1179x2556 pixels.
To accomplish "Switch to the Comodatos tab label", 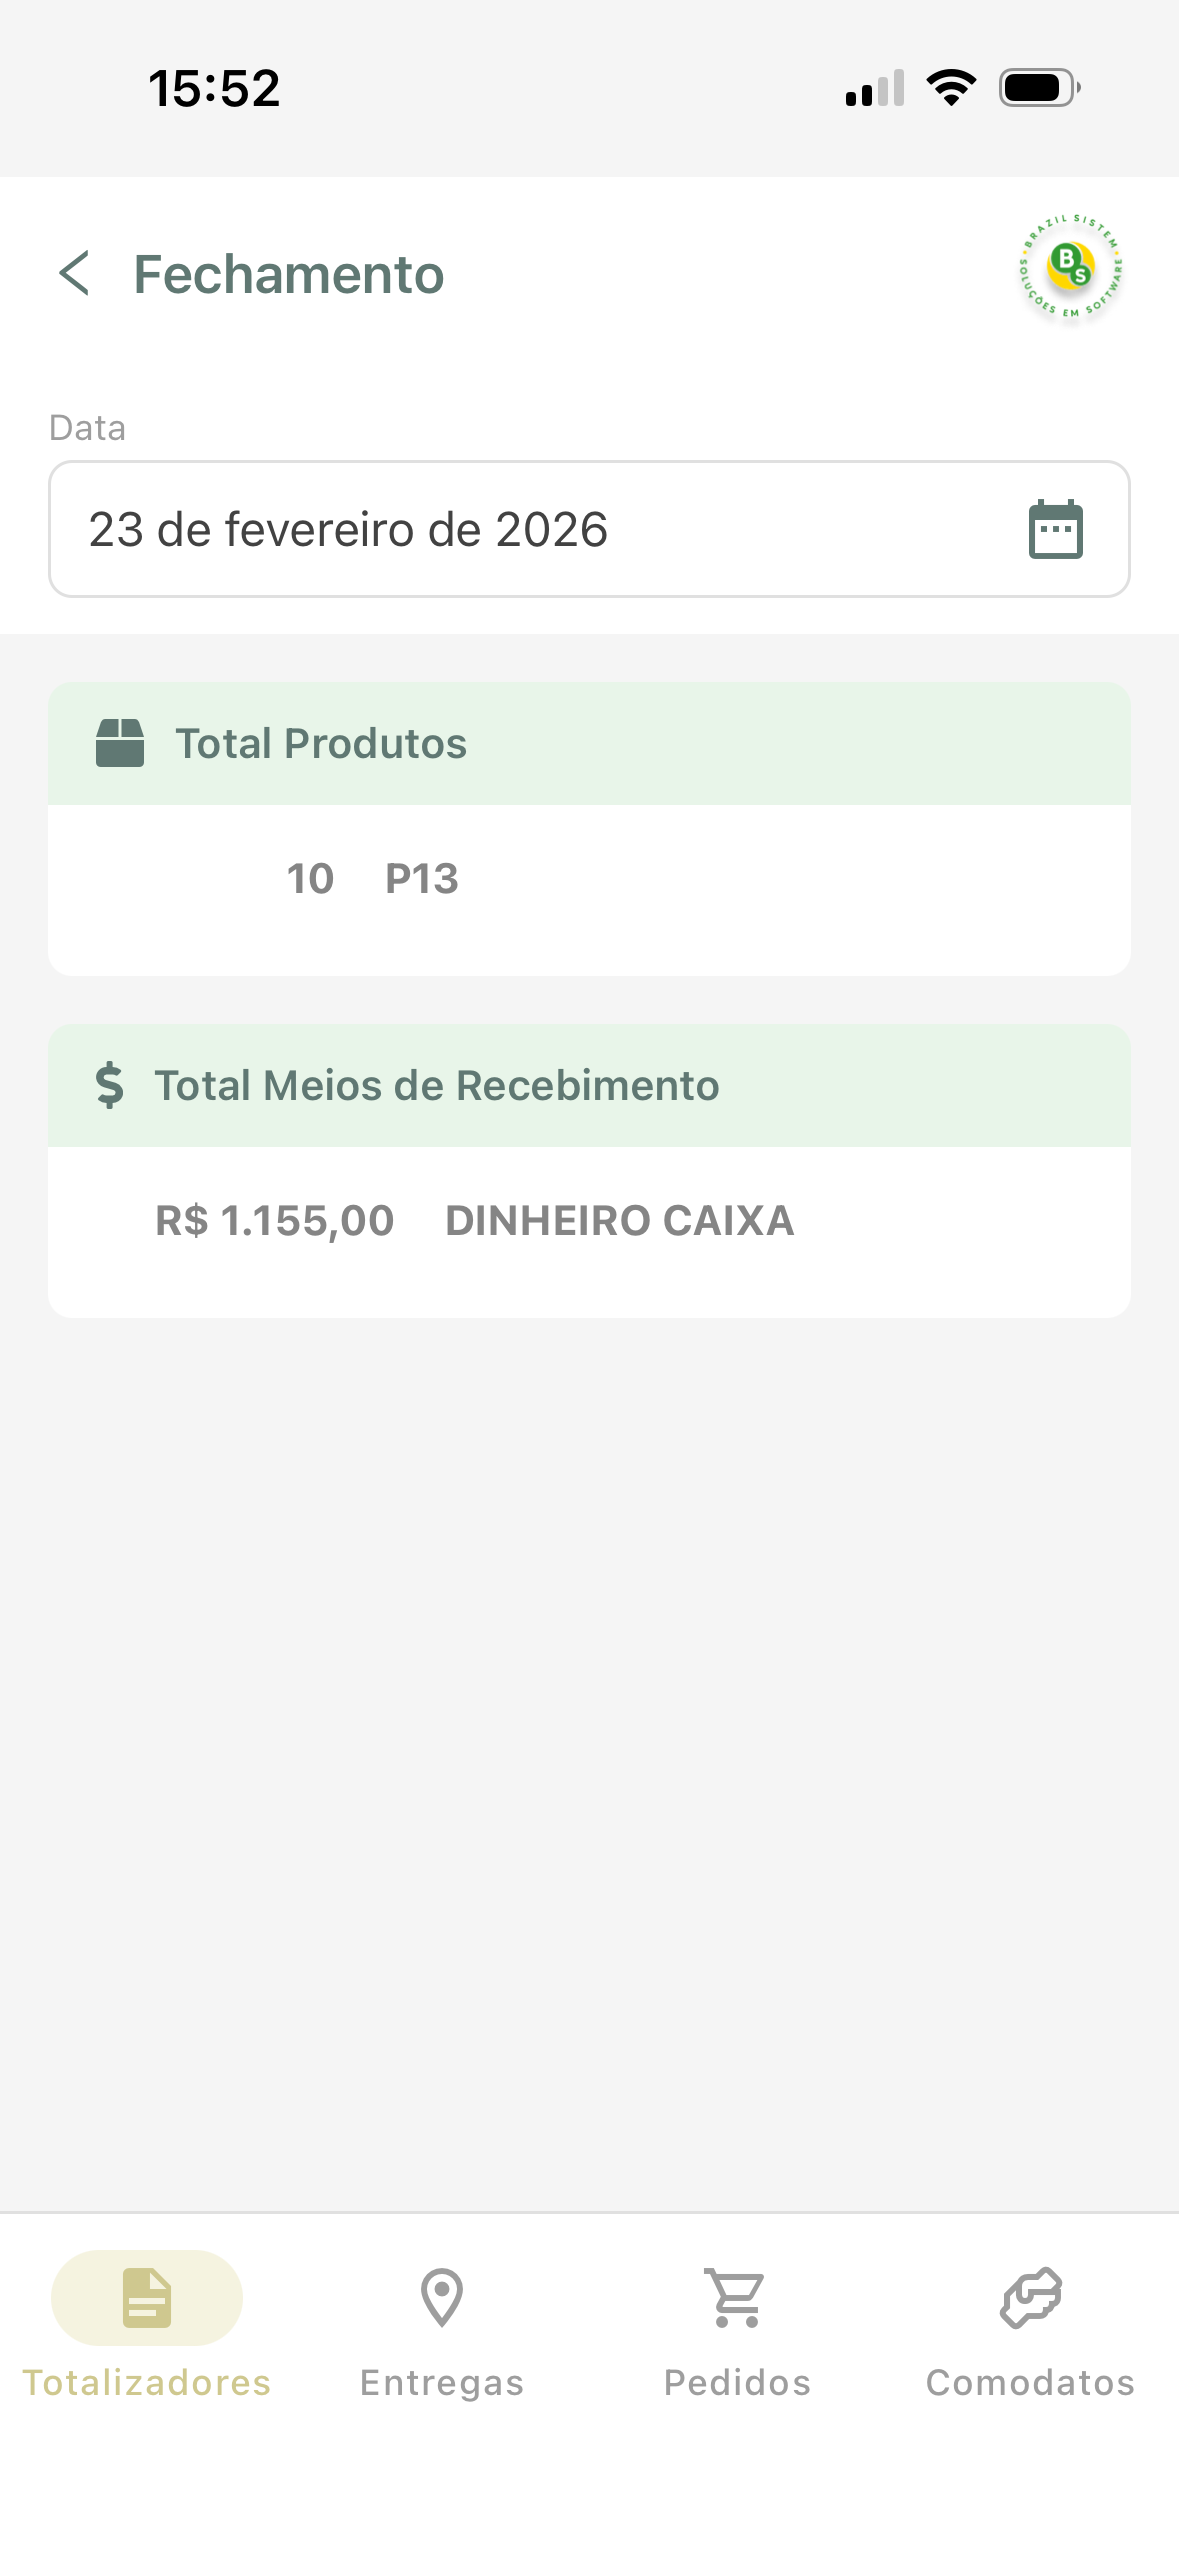I will (x=1031, y=2383).
